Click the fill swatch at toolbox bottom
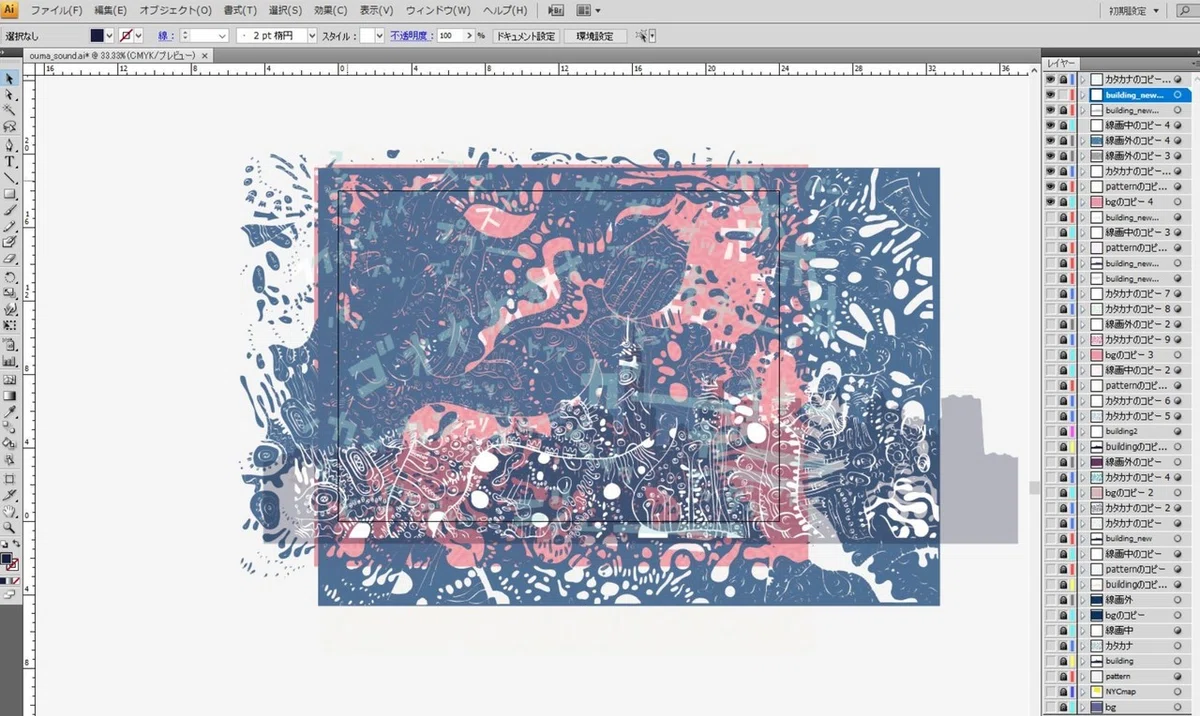This screenshot has height=716, width=1200. [7, 558]
